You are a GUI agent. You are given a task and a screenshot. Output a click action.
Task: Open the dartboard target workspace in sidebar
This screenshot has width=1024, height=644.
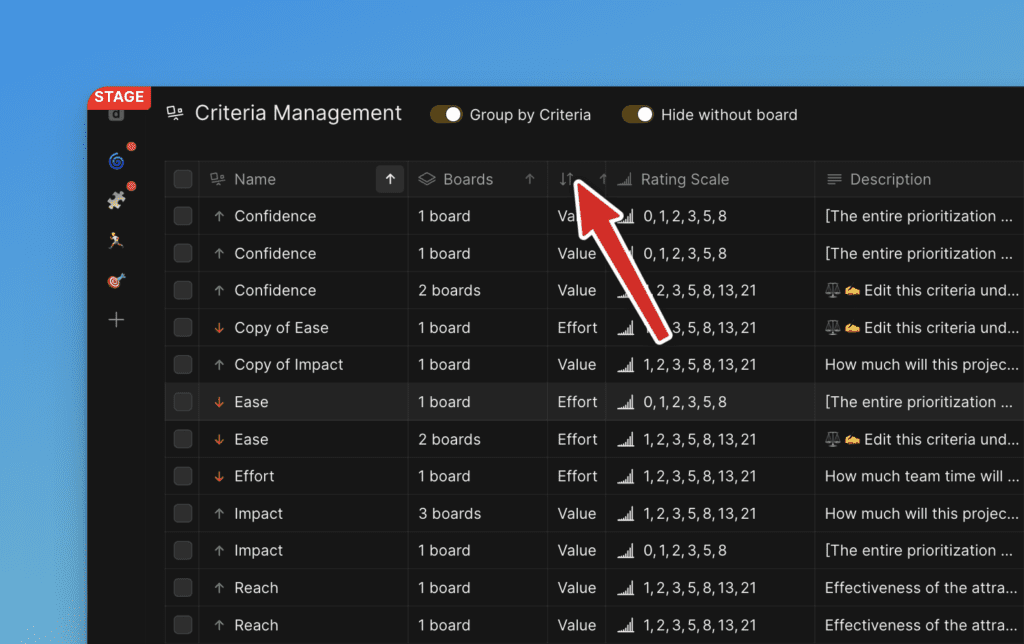(x=116, y=281)
